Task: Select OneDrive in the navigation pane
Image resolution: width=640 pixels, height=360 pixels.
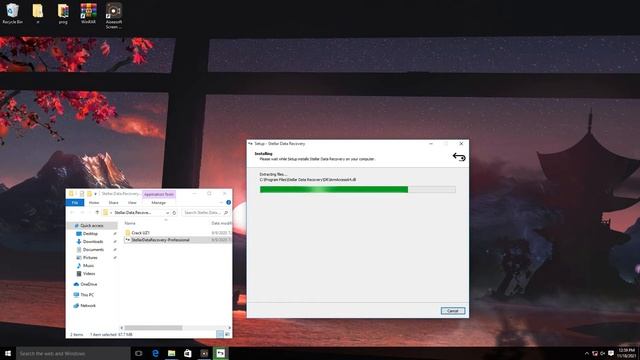Action: pyautogui.click(x=89, y=284)
